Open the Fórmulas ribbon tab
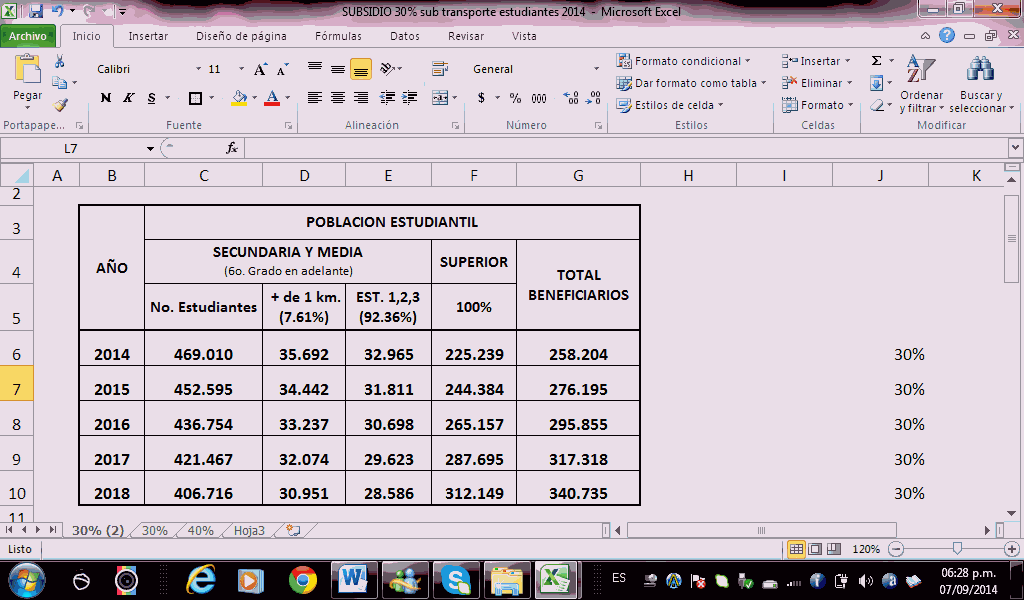The width and height of the screenshot is (1024, 600). (338, 36)
